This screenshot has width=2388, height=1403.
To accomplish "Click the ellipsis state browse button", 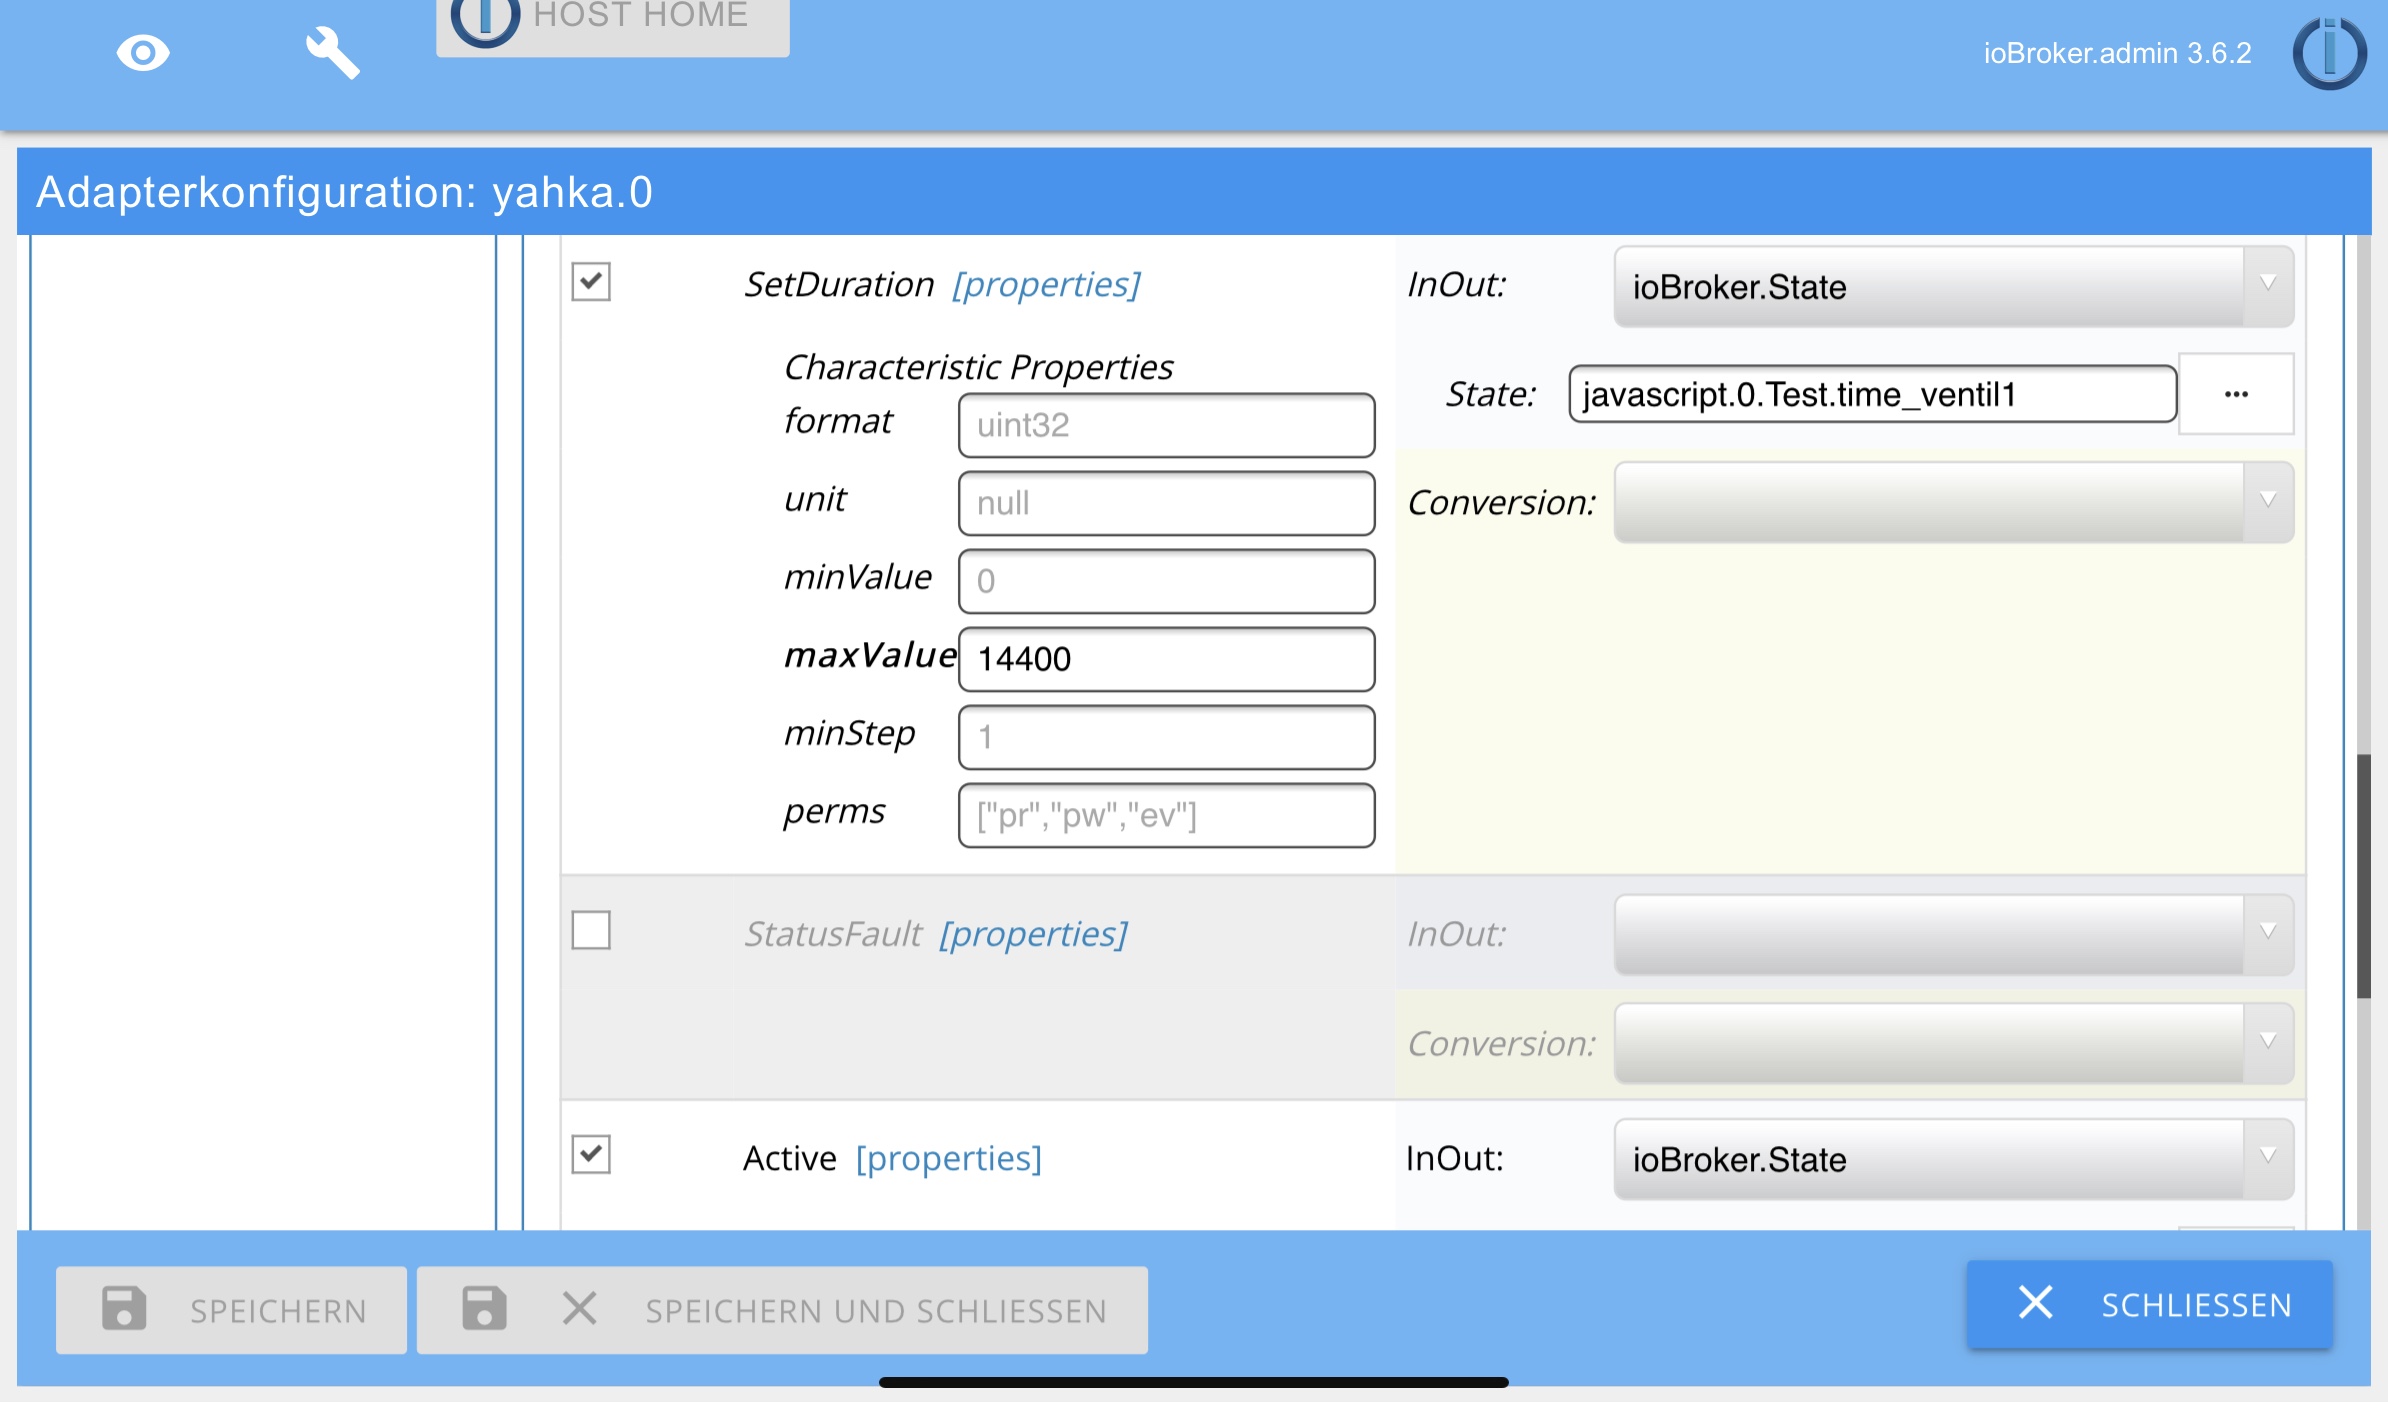I will pos(2236,394).
